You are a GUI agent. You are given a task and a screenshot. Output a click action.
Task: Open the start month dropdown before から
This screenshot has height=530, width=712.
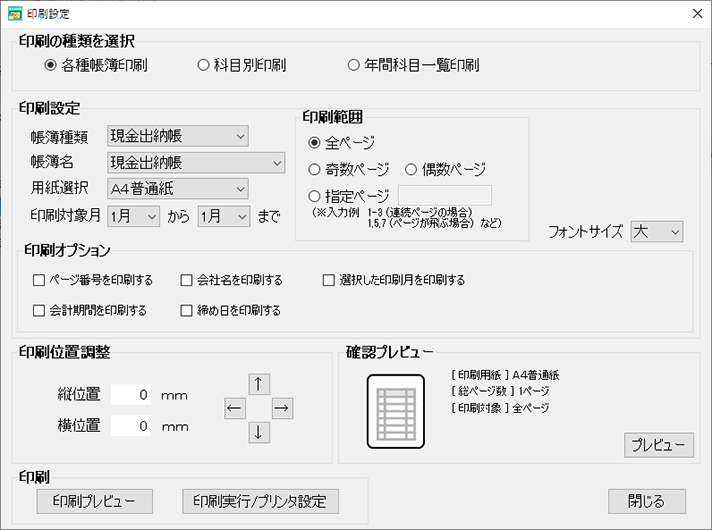tap(134, 216)
